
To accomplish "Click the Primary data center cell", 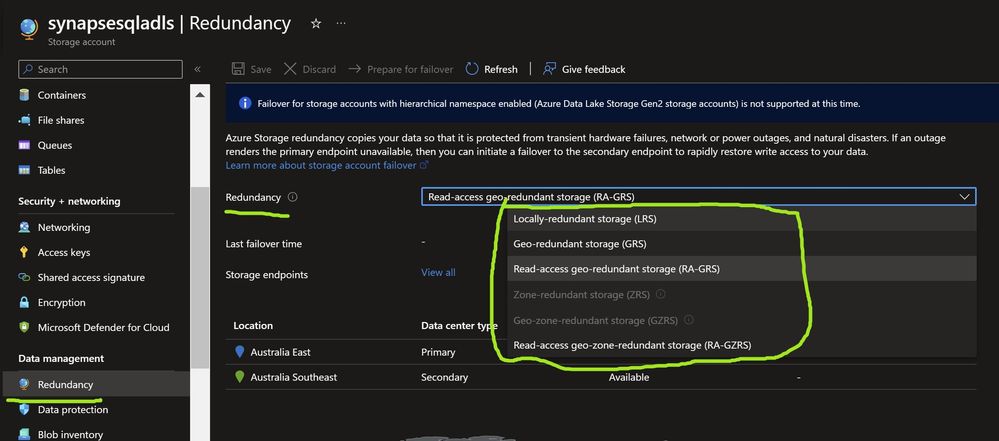I will point(438,352).
